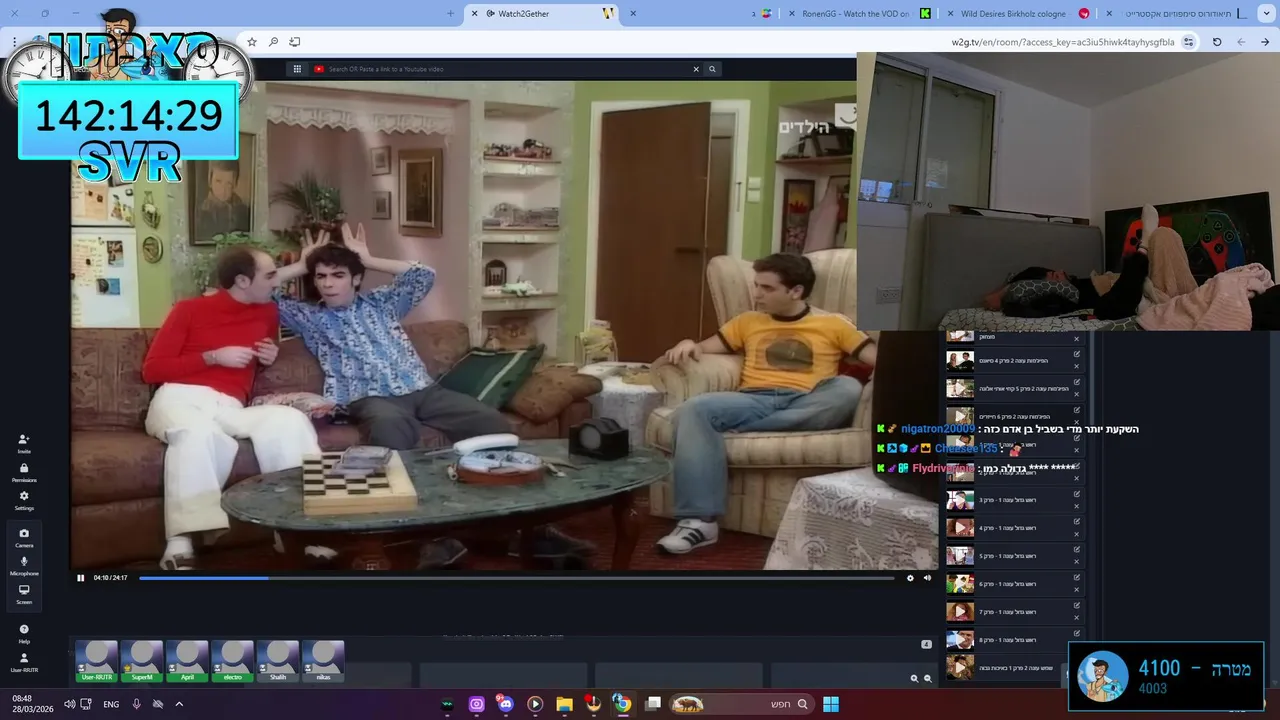Click the Windows Start button
Screen dimensions: 1280x720
[831, 704]
